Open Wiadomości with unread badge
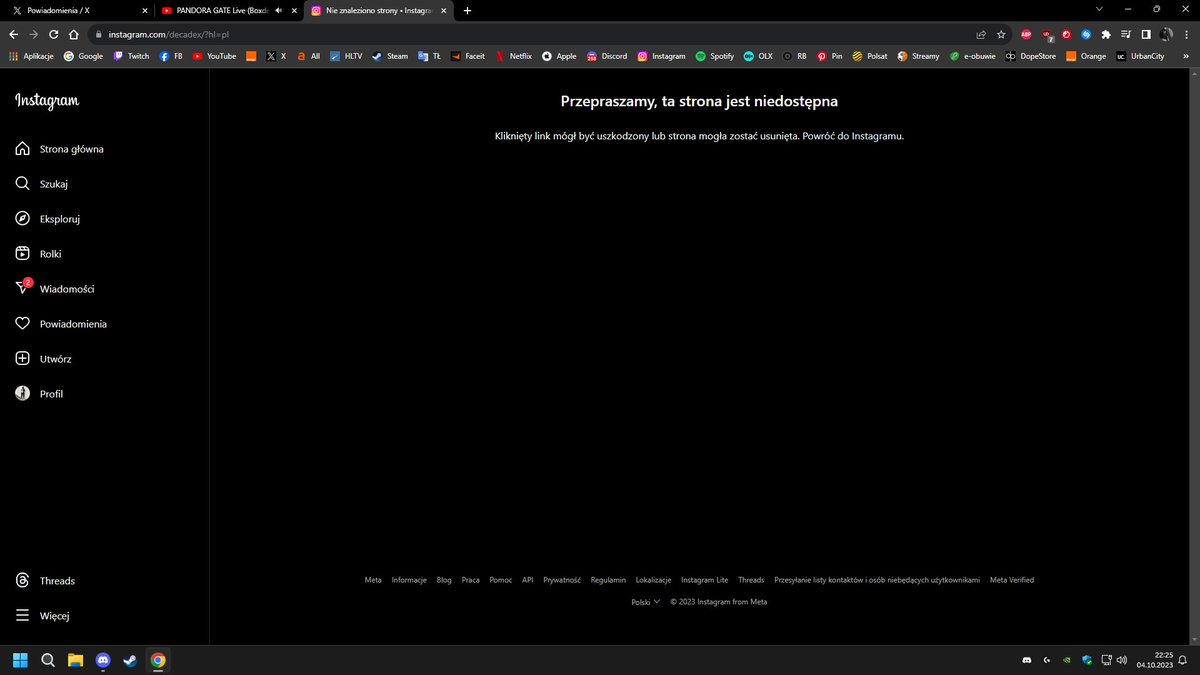Image resolution: width=1200 pixels, height=675 pixels. [55, 289]
